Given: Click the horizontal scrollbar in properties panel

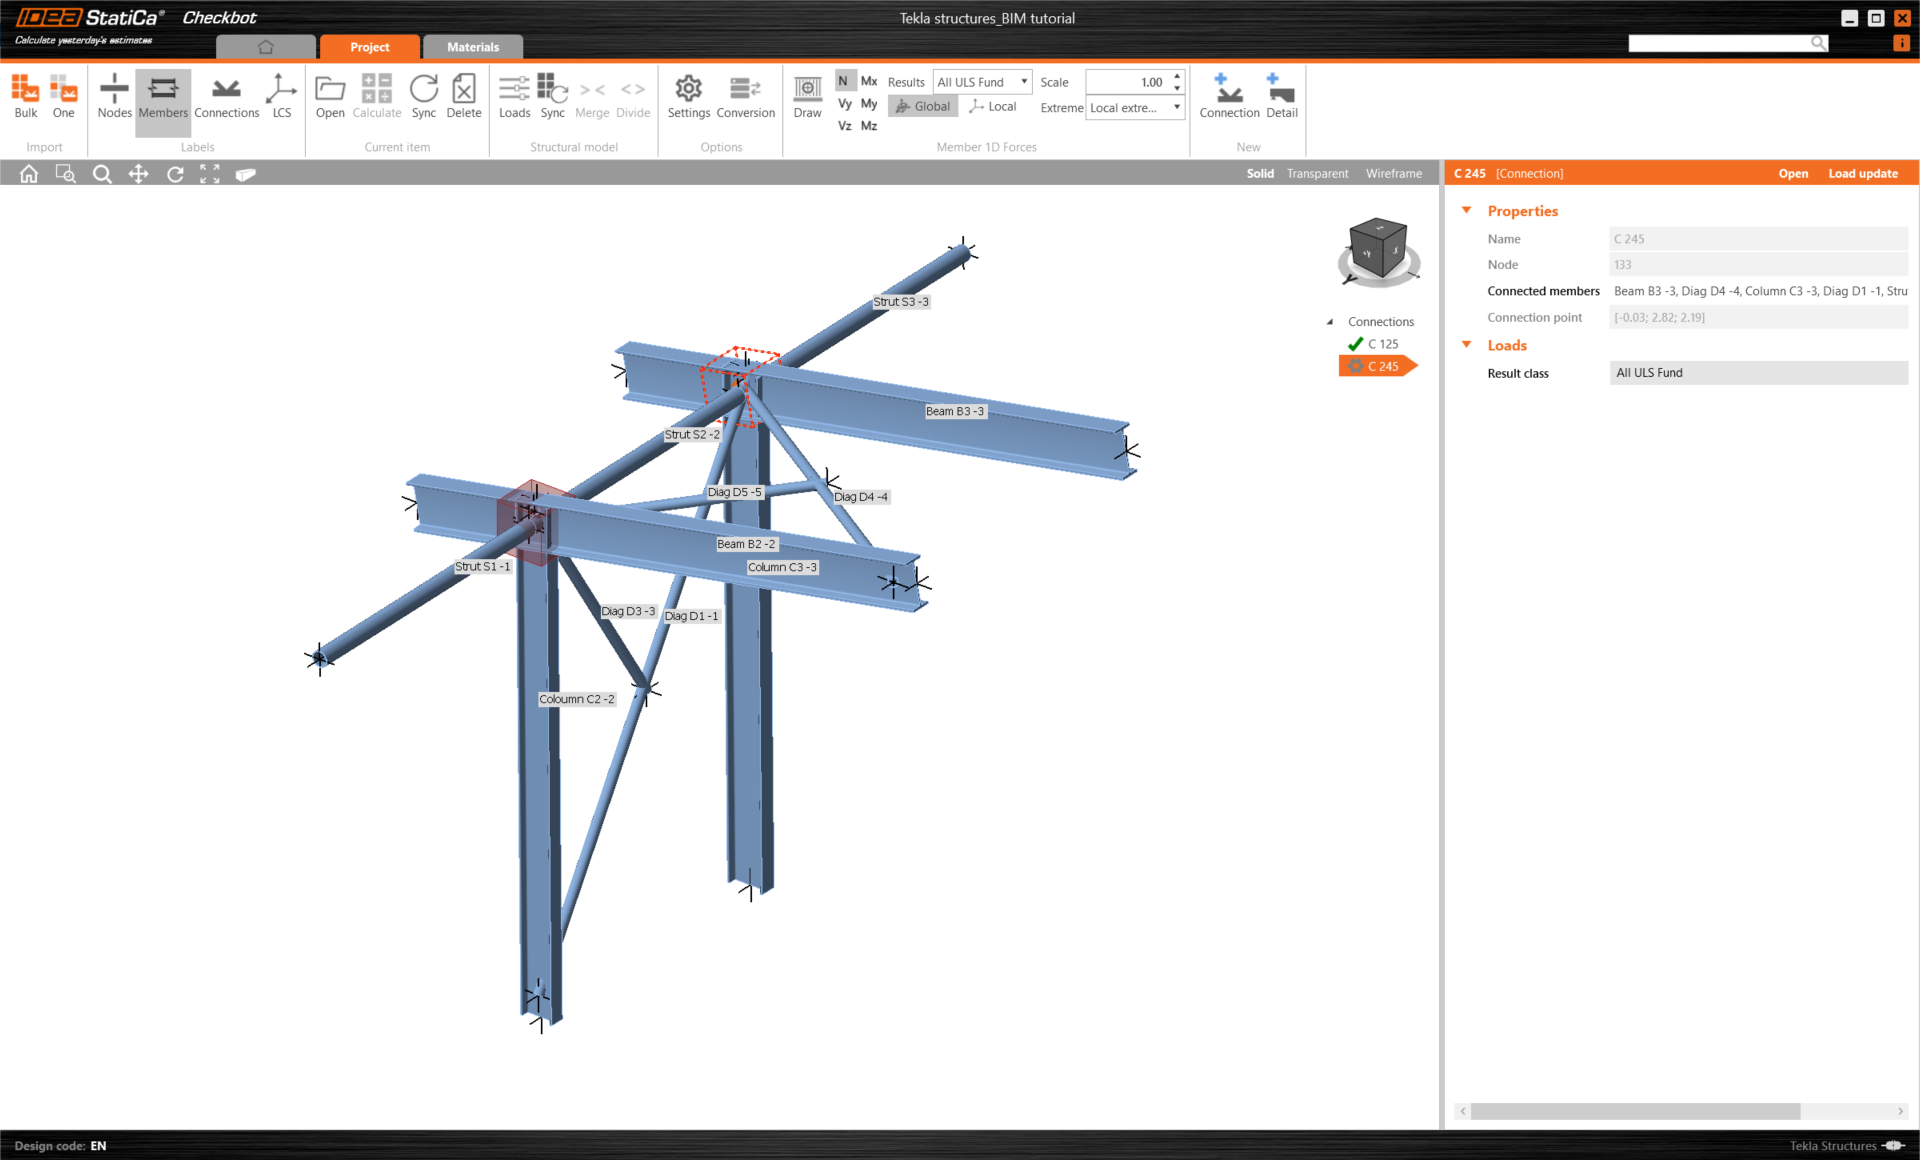Looking at the screenshot, I should (1634, 1111).
